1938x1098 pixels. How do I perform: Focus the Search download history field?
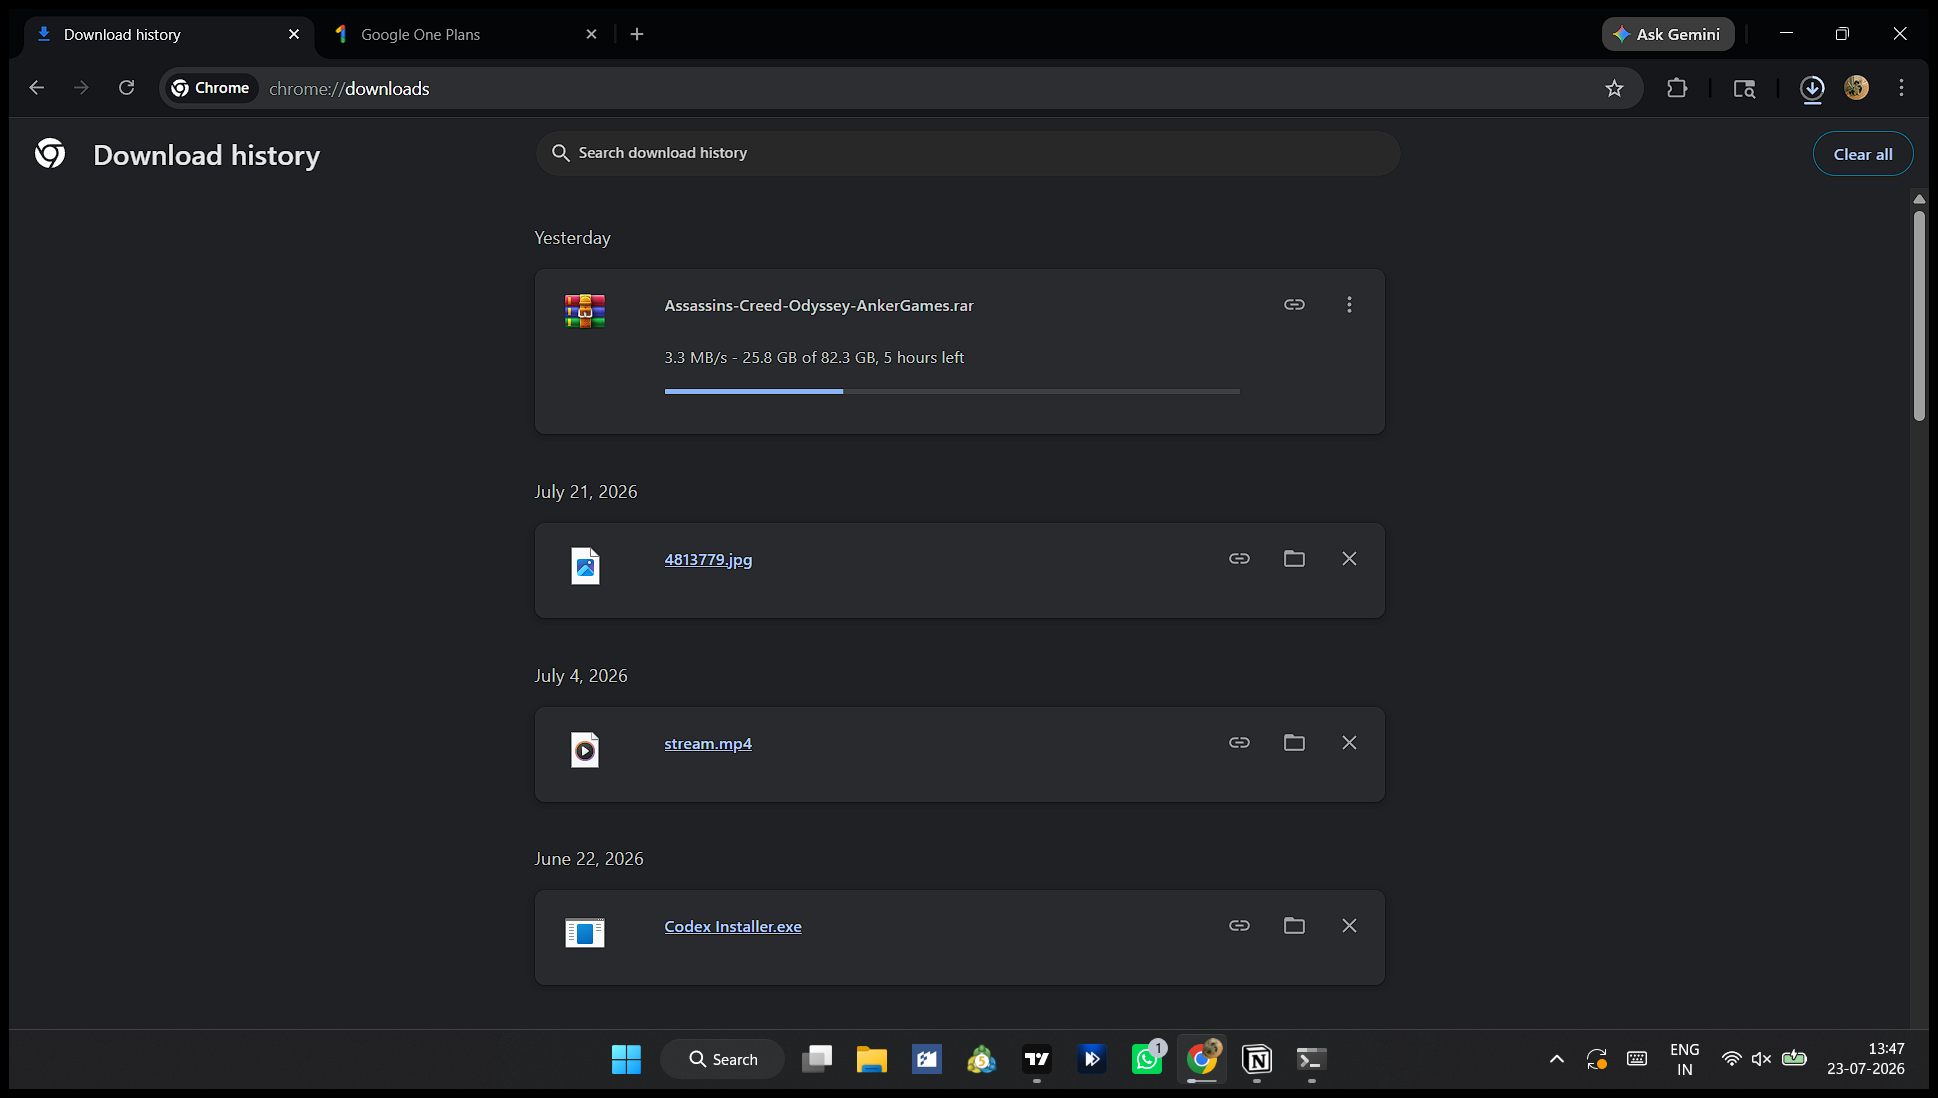(967, 153)
